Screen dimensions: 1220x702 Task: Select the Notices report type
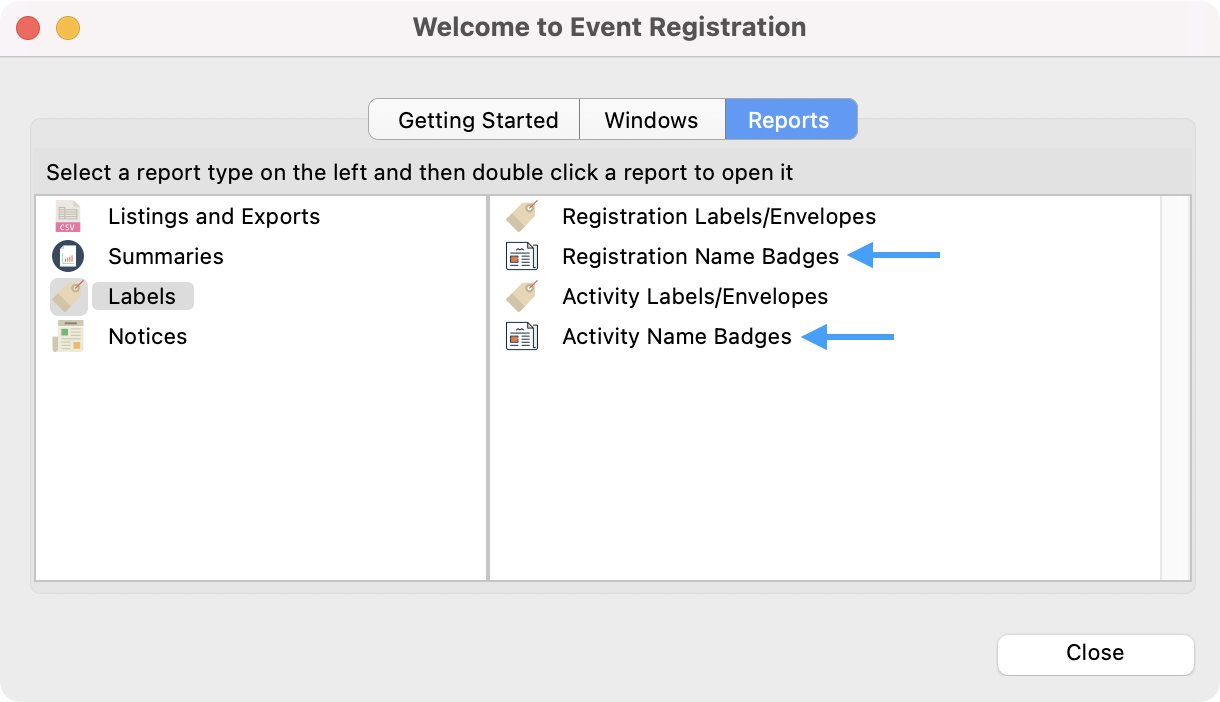[148, 337]
